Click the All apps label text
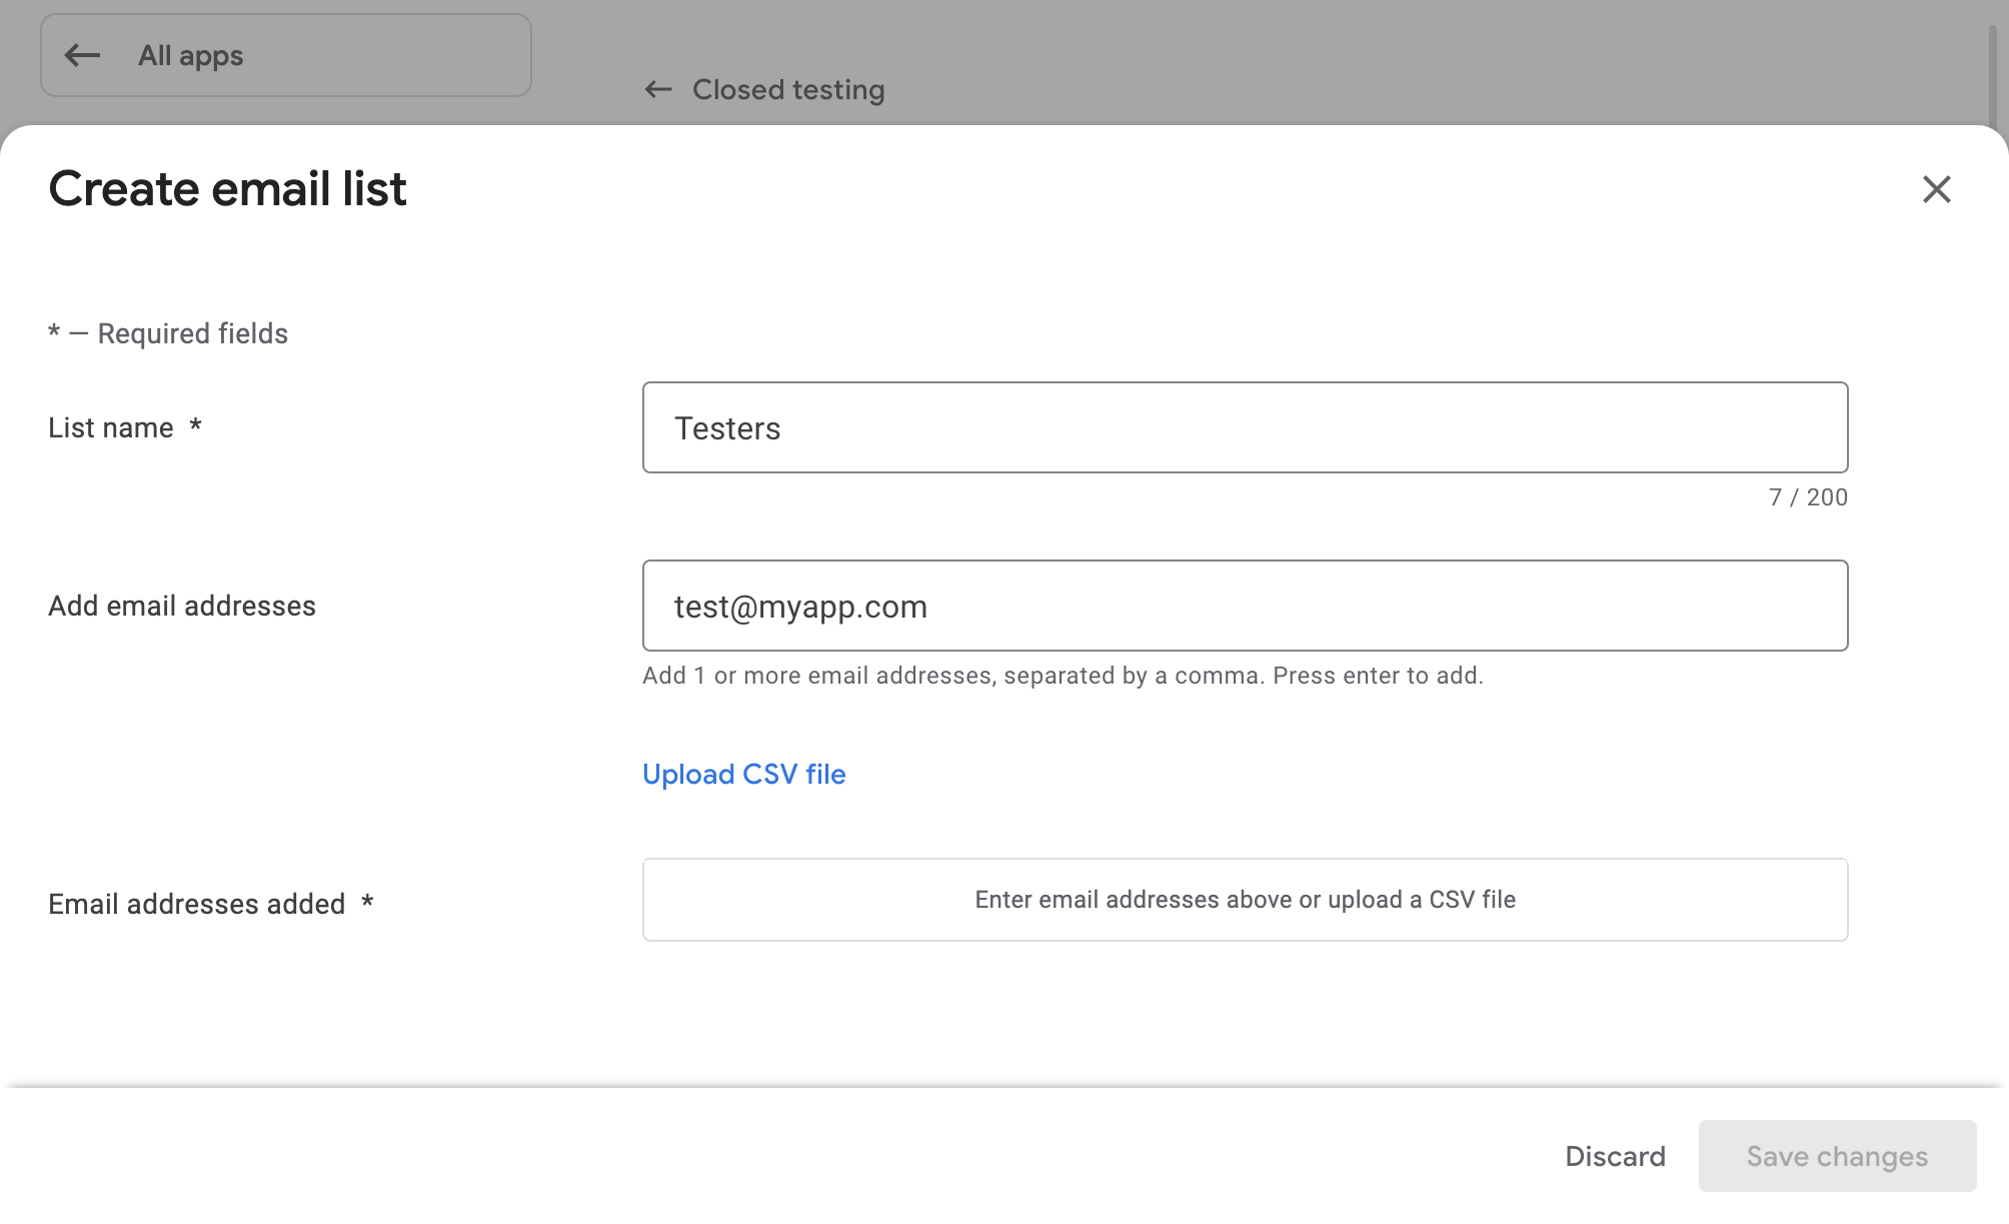 [x=190, y=56]
